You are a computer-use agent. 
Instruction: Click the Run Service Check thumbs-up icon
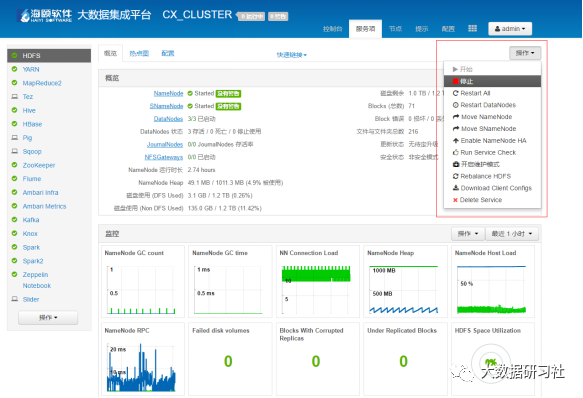455,153
